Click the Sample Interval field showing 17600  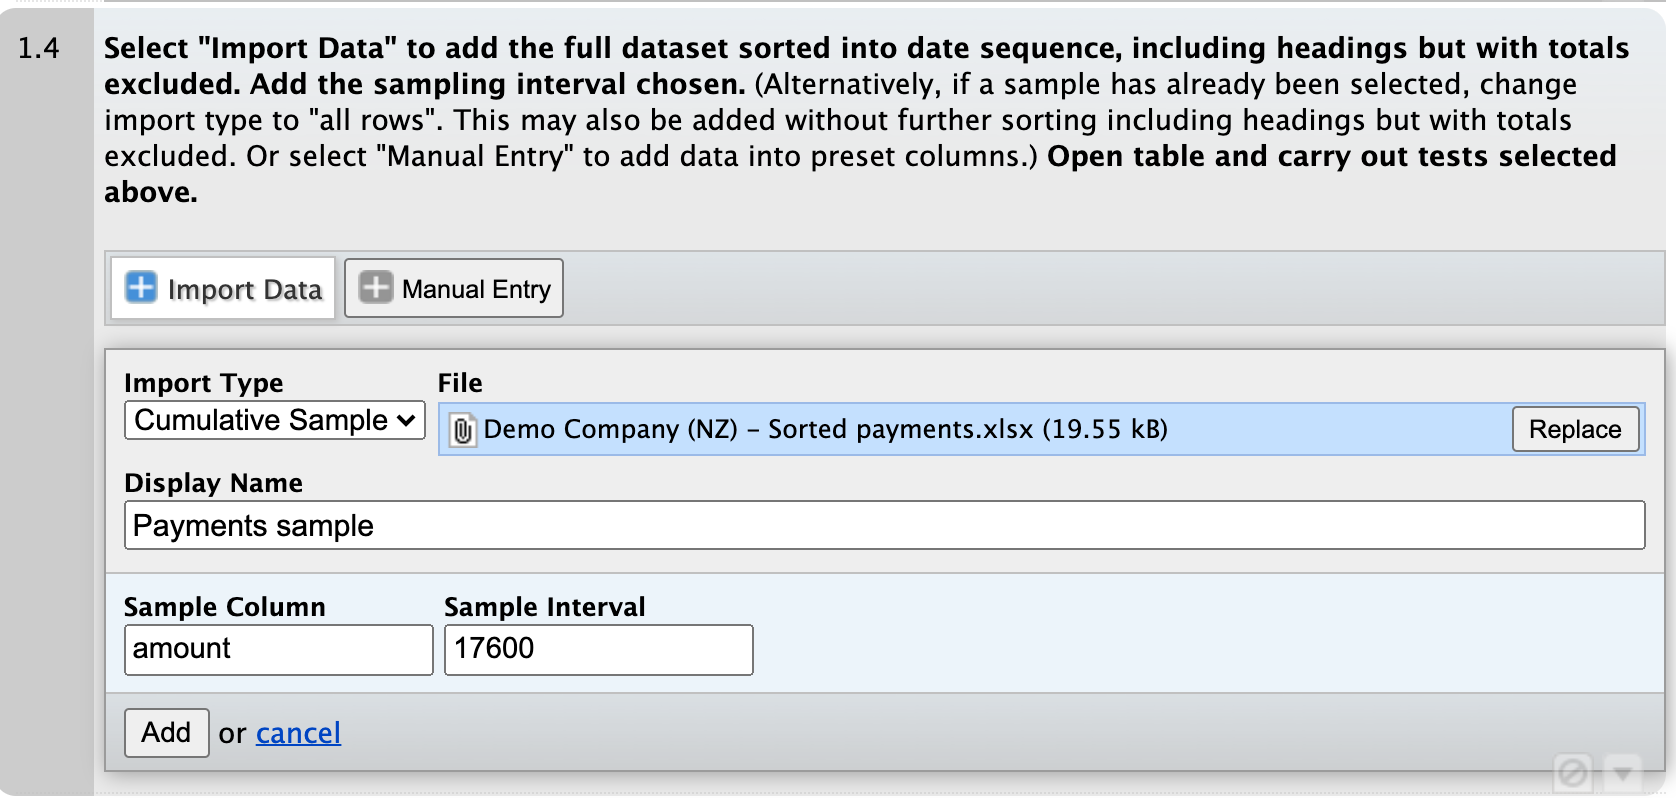(597, 649)
